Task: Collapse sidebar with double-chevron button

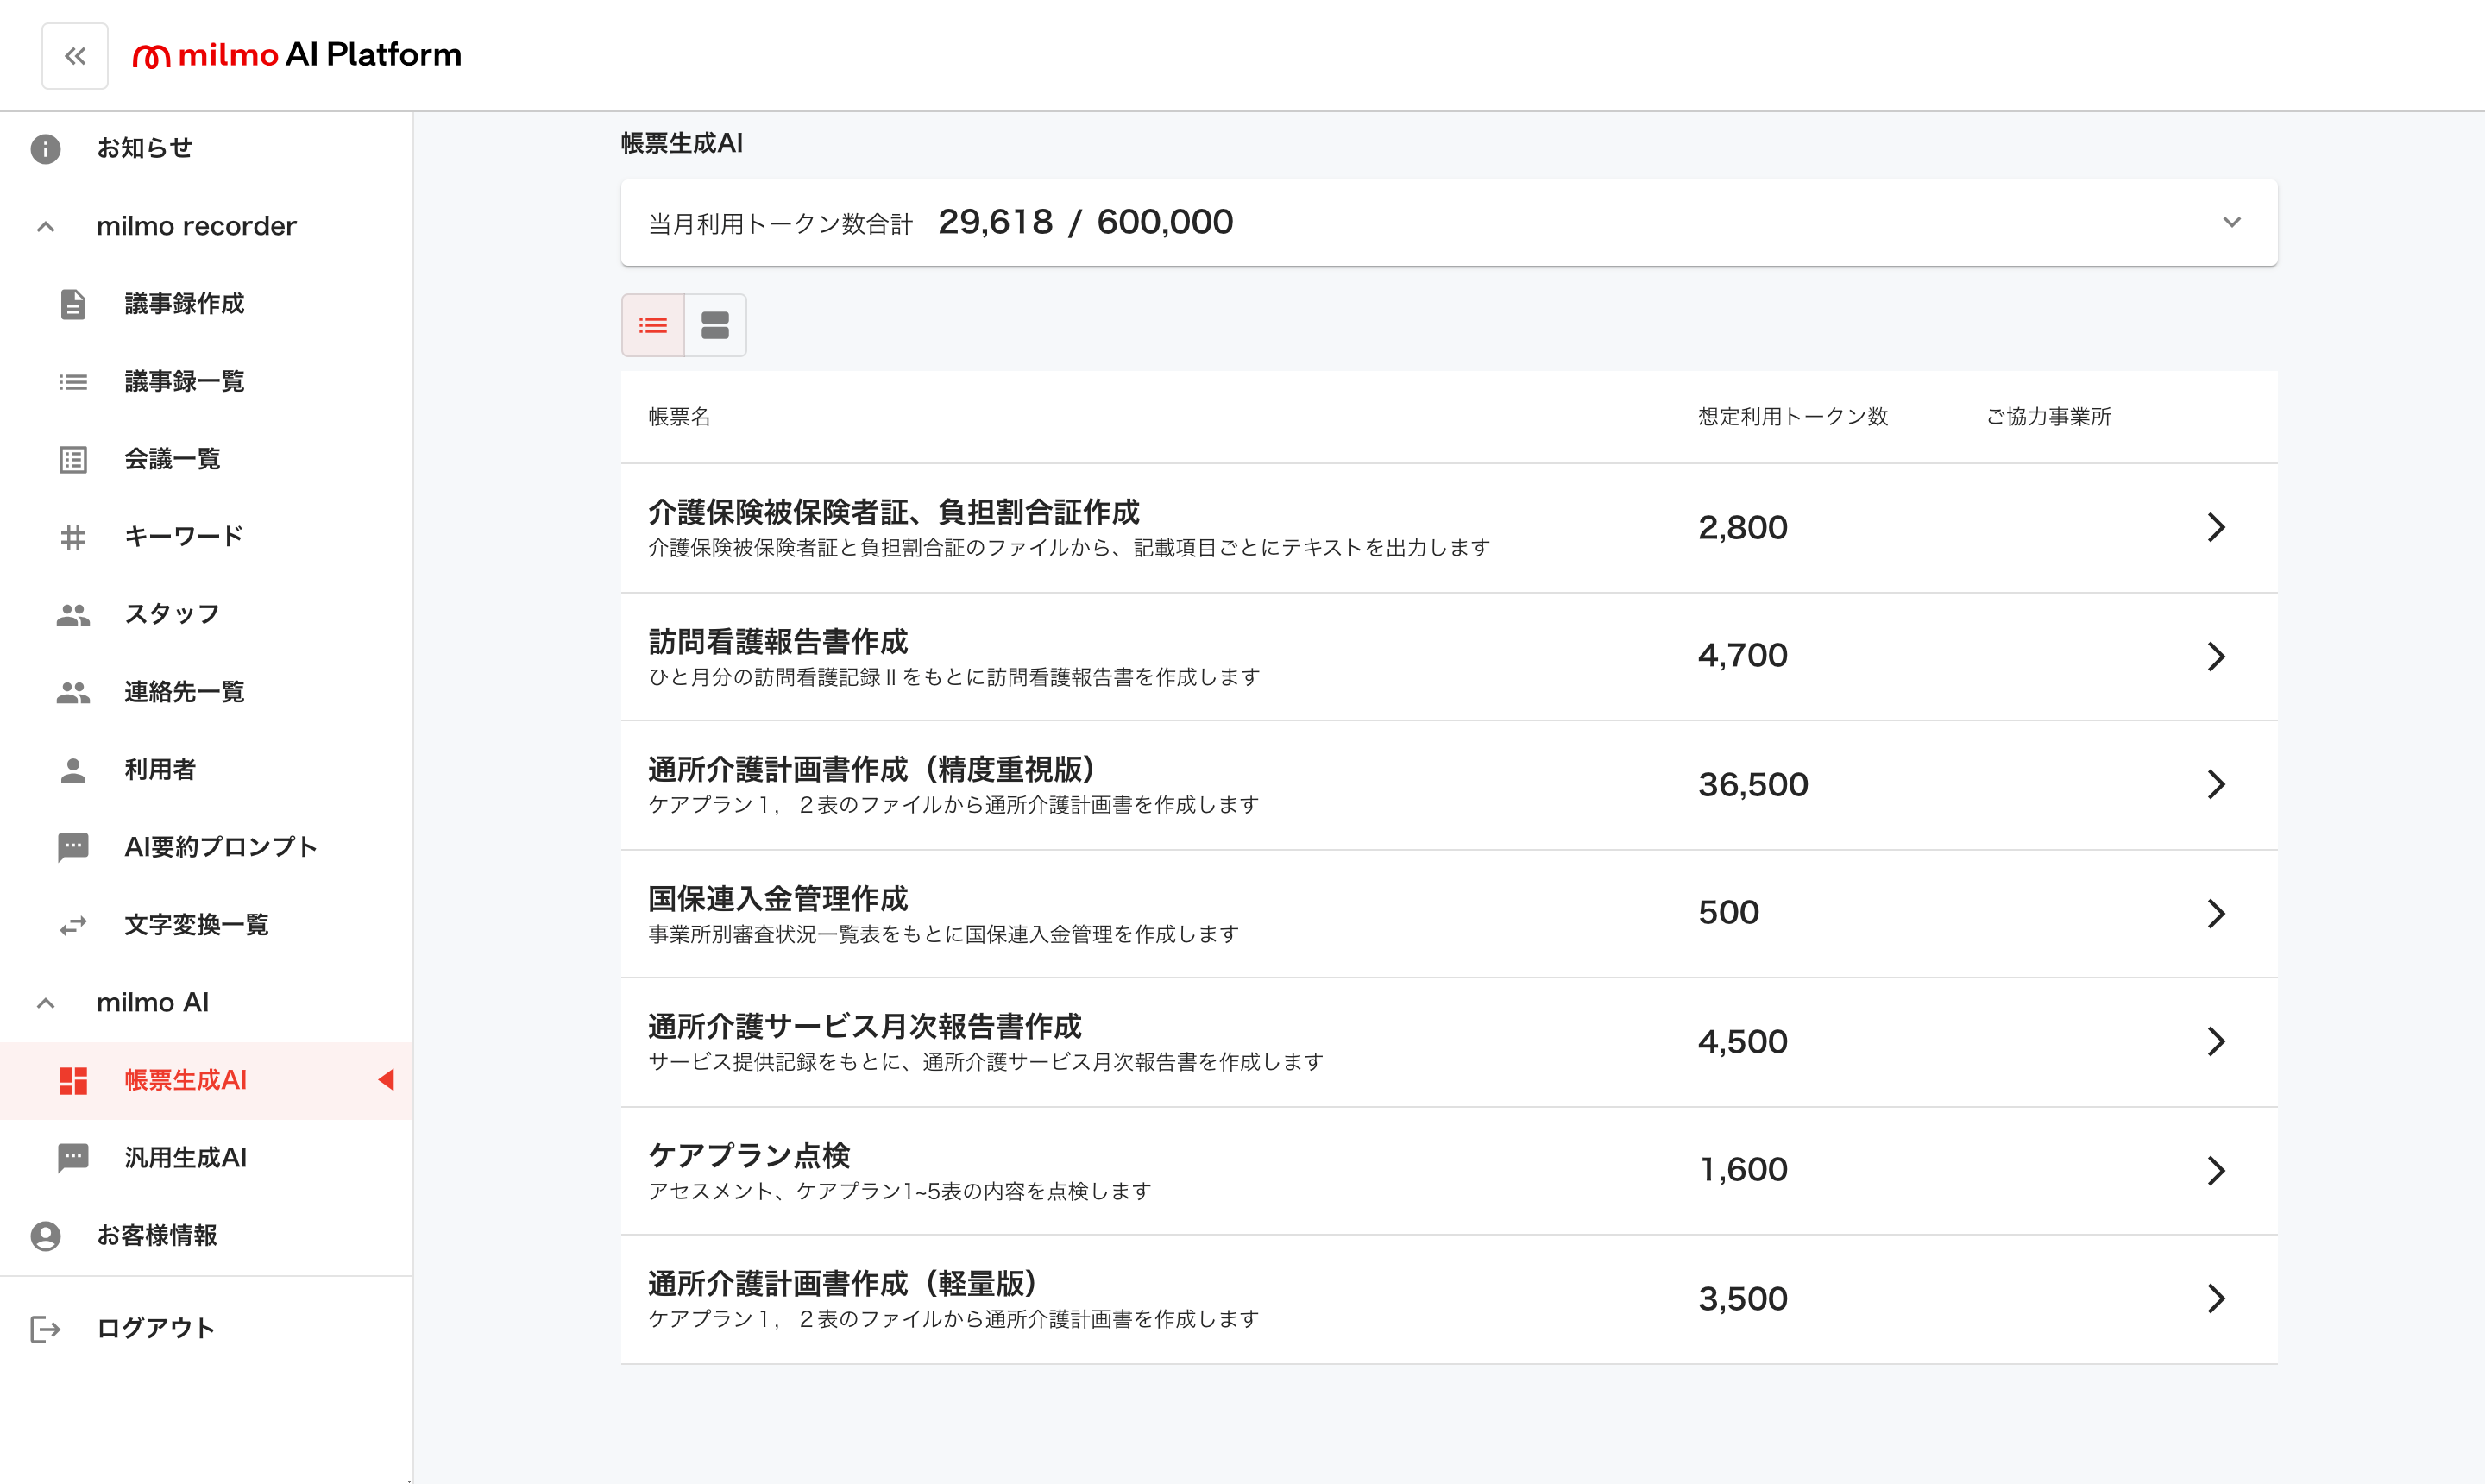Action: [x=75, y=56]
